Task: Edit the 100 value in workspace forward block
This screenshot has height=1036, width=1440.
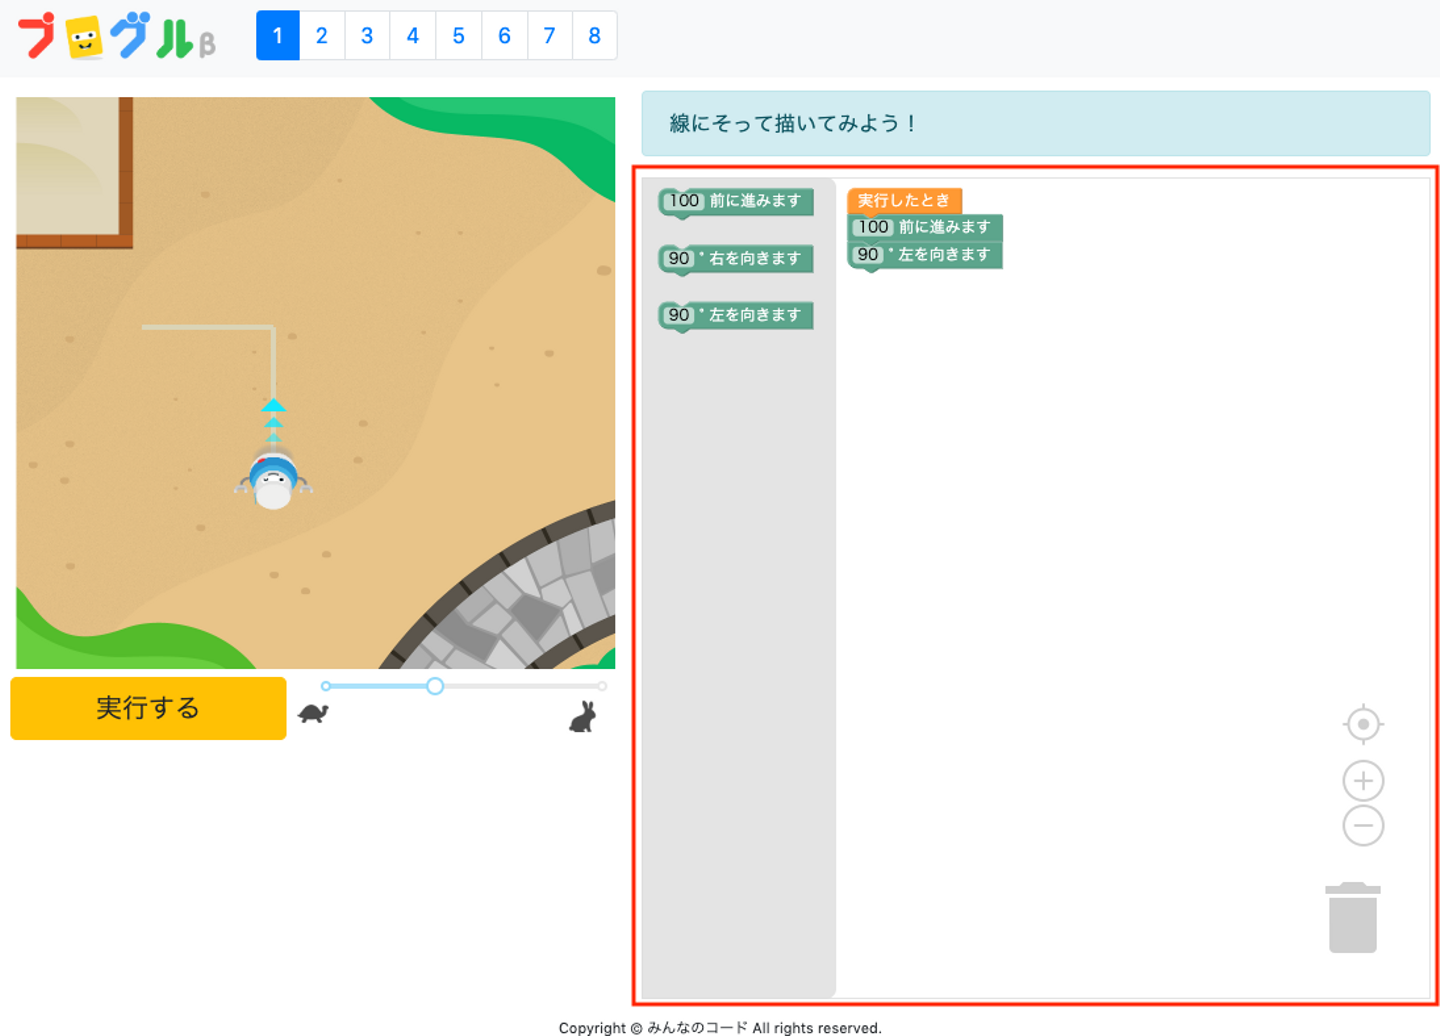Action: [873, 227]
